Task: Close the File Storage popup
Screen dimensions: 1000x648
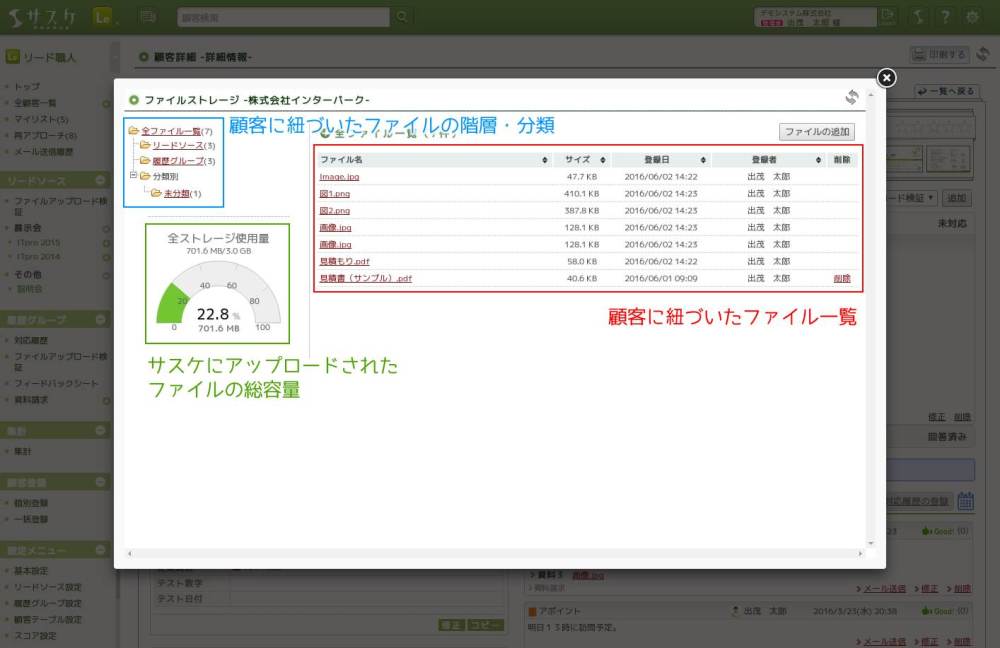Action: (x=886, y=78)
